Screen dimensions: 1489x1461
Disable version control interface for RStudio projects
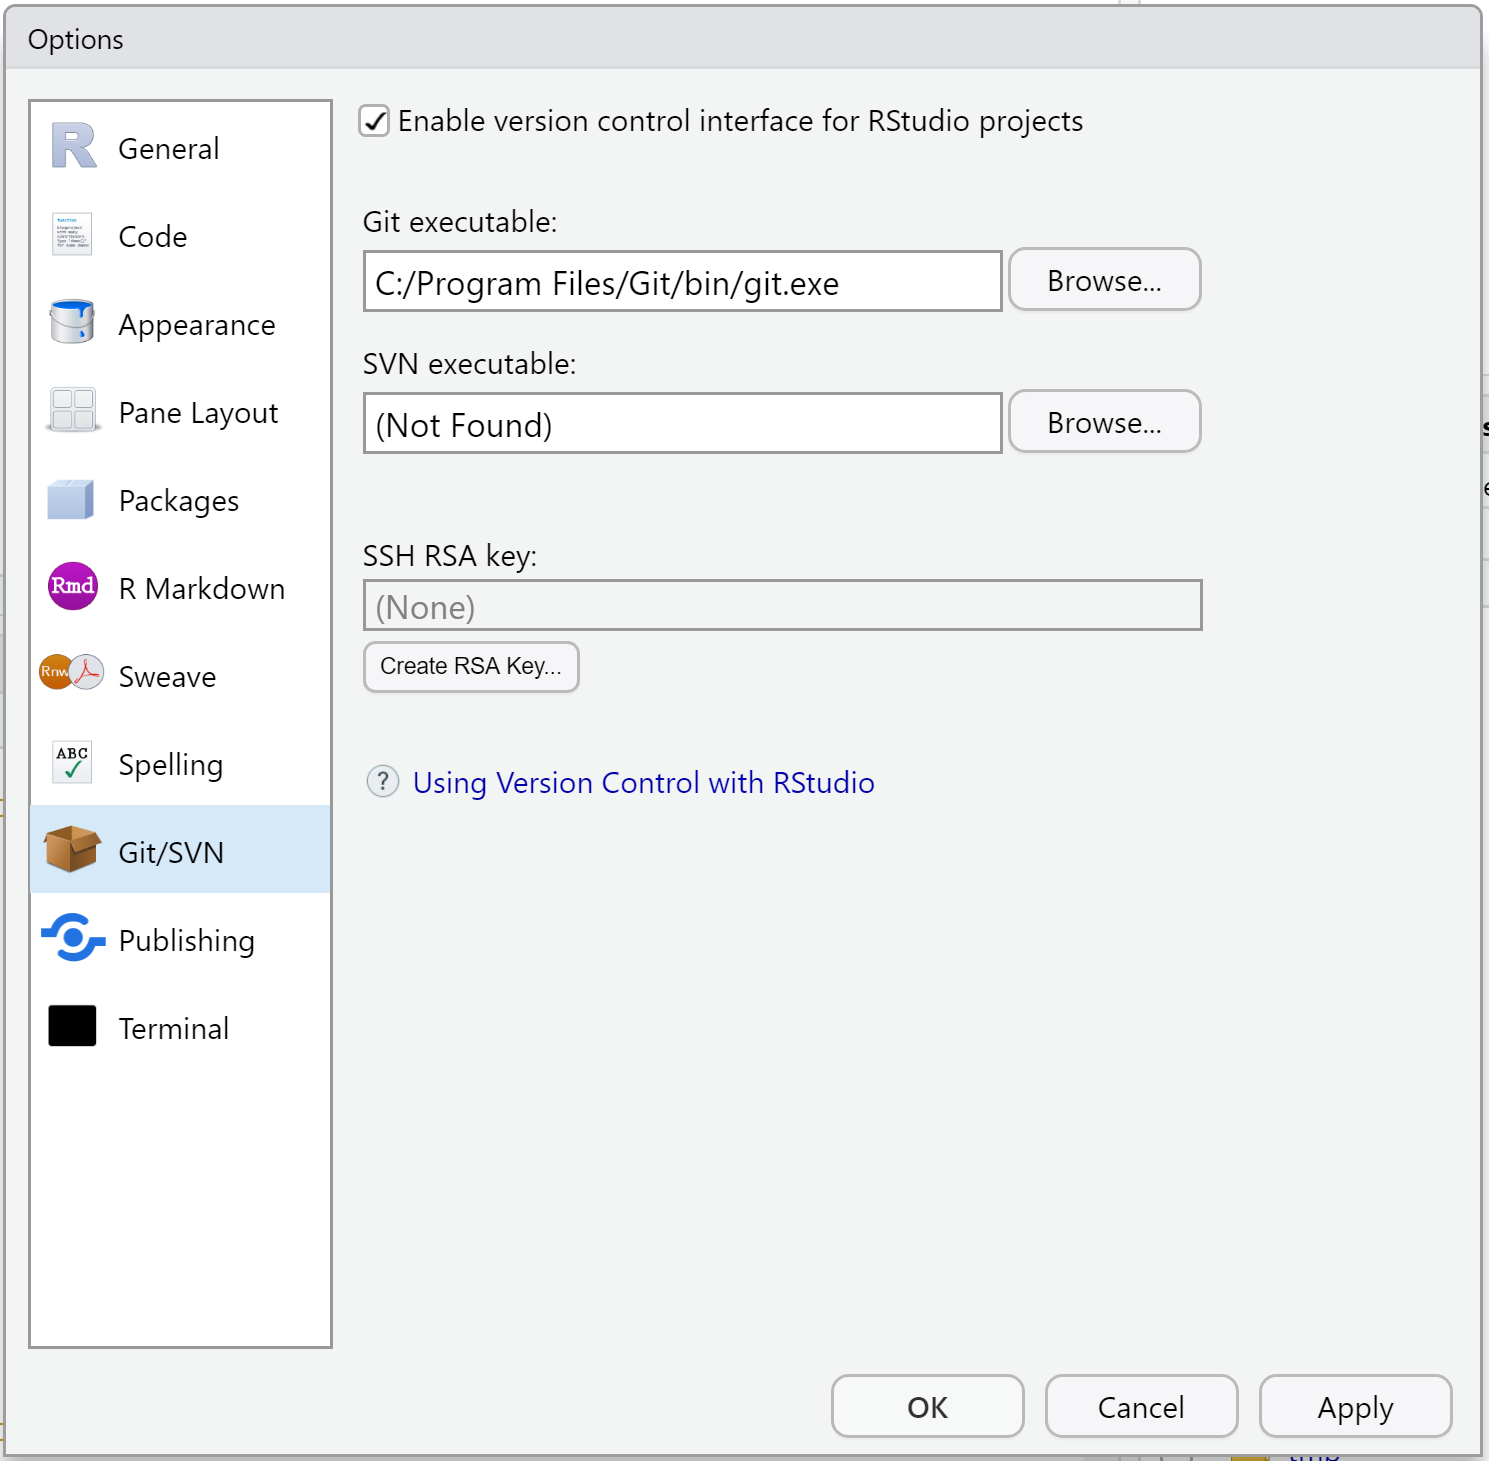373,121
